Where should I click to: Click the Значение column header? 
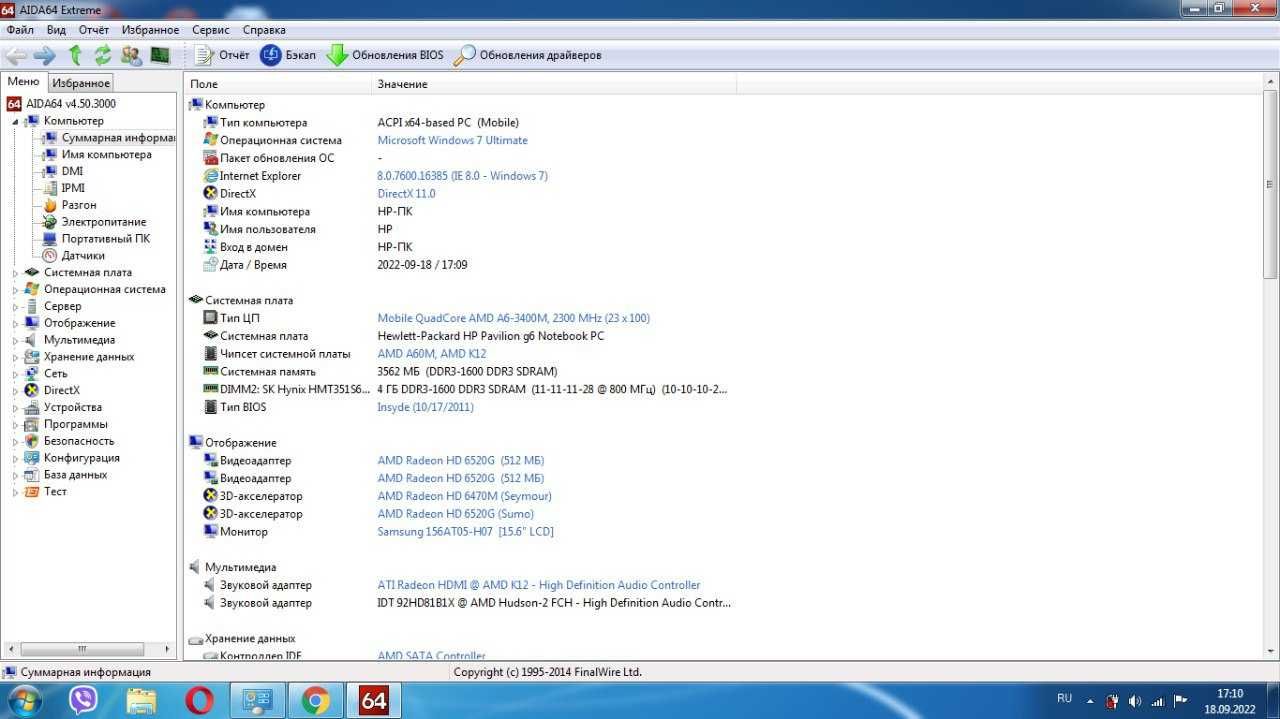coord(555,84)
